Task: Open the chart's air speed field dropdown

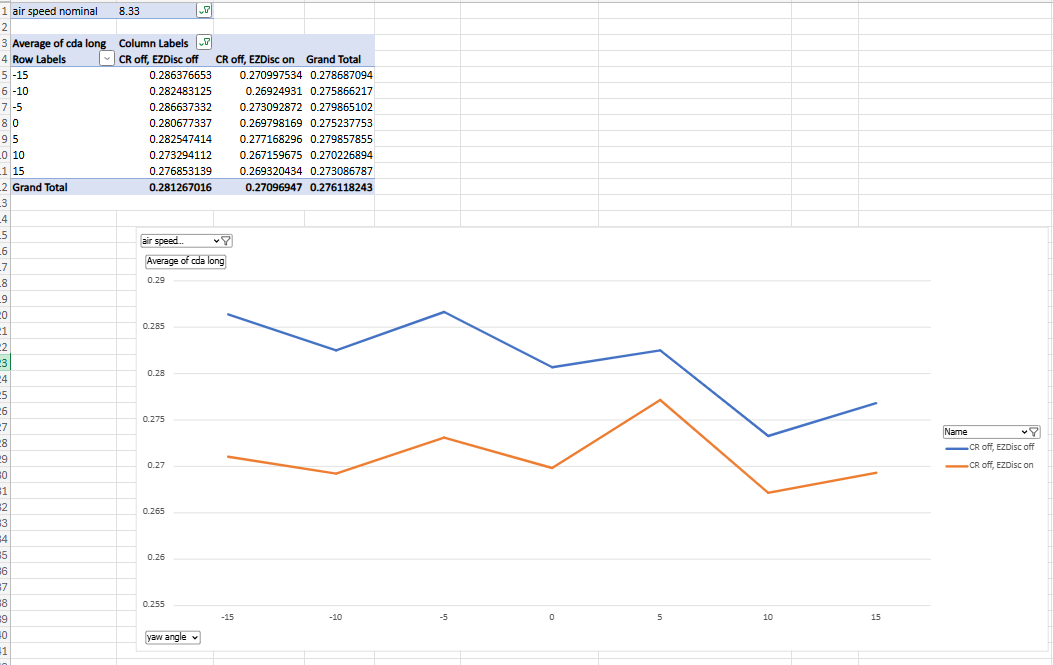Action: click(186, 241)
